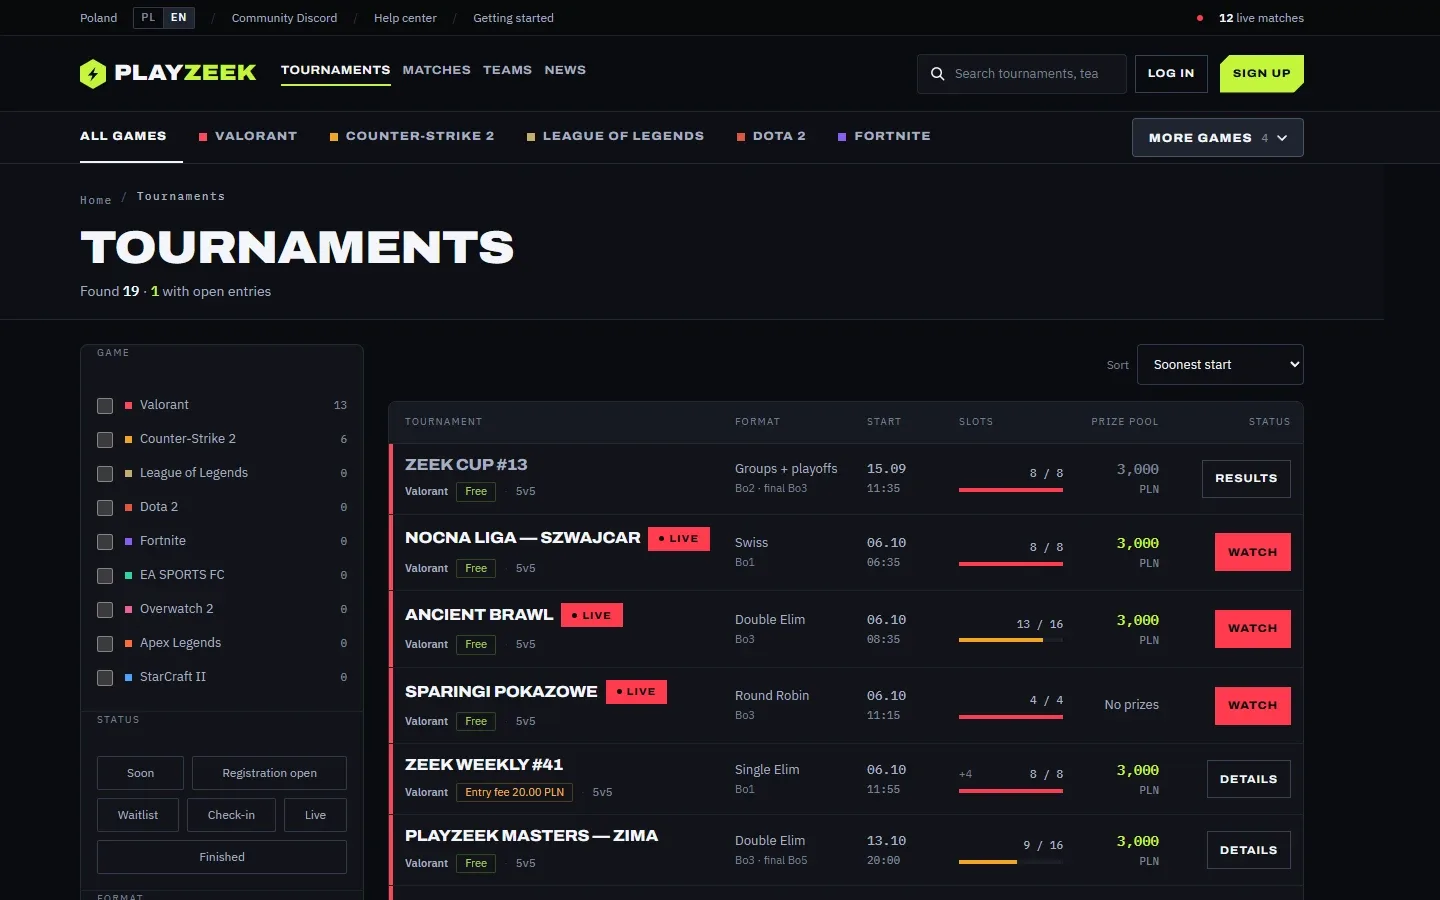Switch to the League of Legends tab
The height and width of the screenshot is (900, 1440).
(x=615, y=137)
